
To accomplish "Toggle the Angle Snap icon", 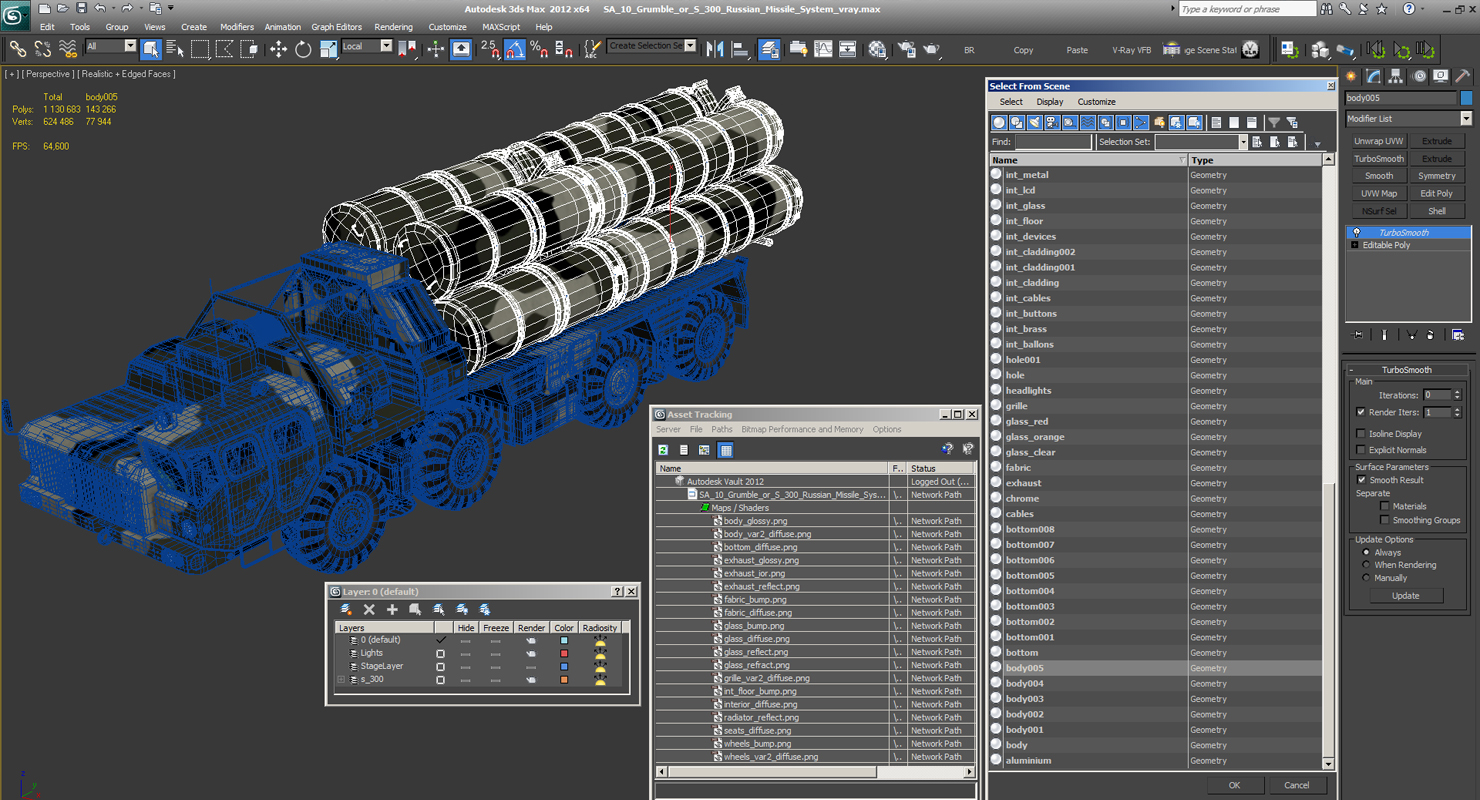I will [514, 48].
